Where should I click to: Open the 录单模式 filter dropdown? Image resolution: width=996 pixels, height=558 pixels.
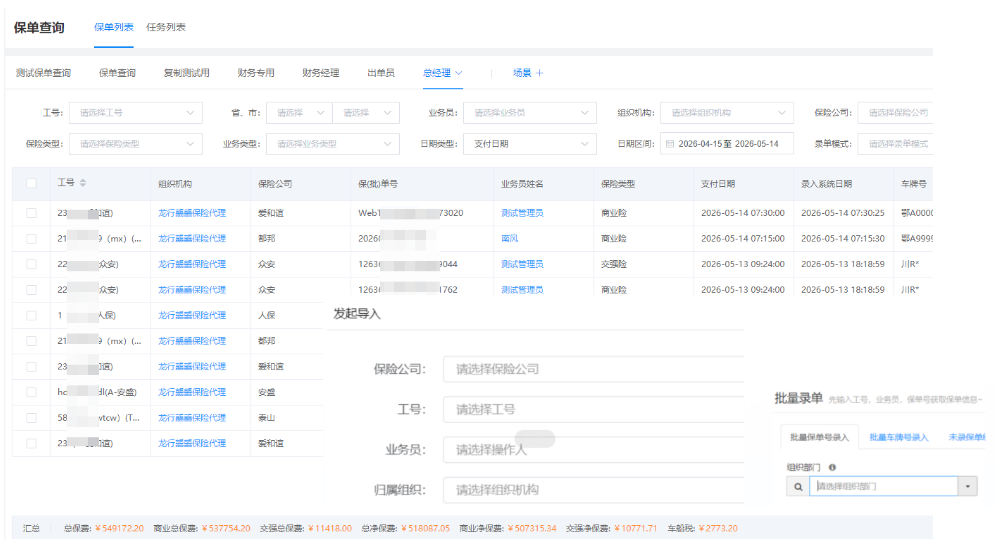tap(896, 144)
